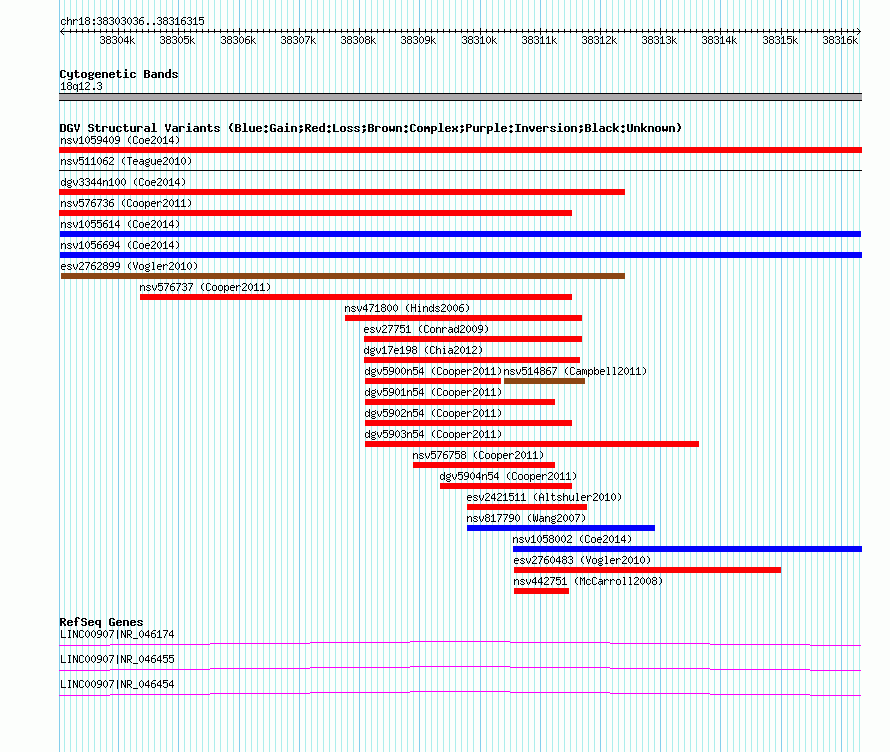Open esv2762899 (Vogler2010) label
Screen dimensions: 890x752
click(x=129, y=266)
